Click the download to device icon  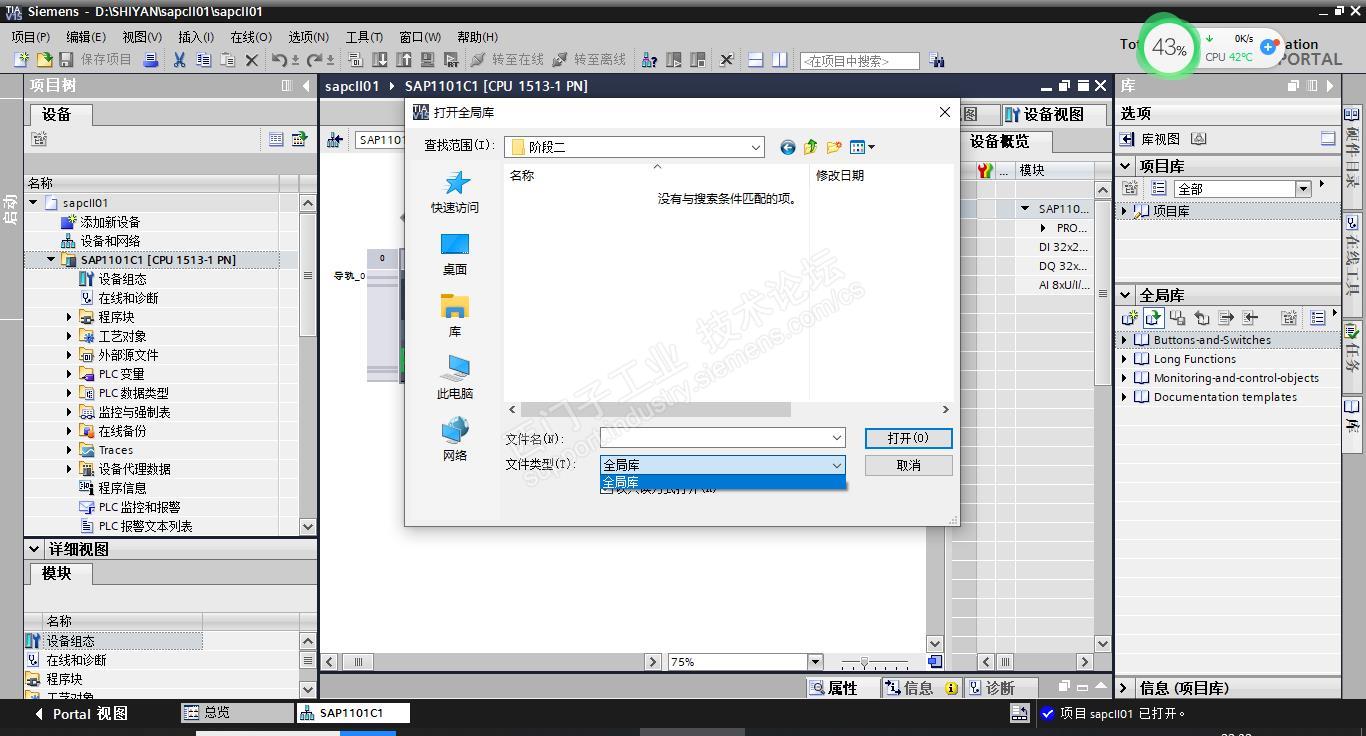(380, 60)
